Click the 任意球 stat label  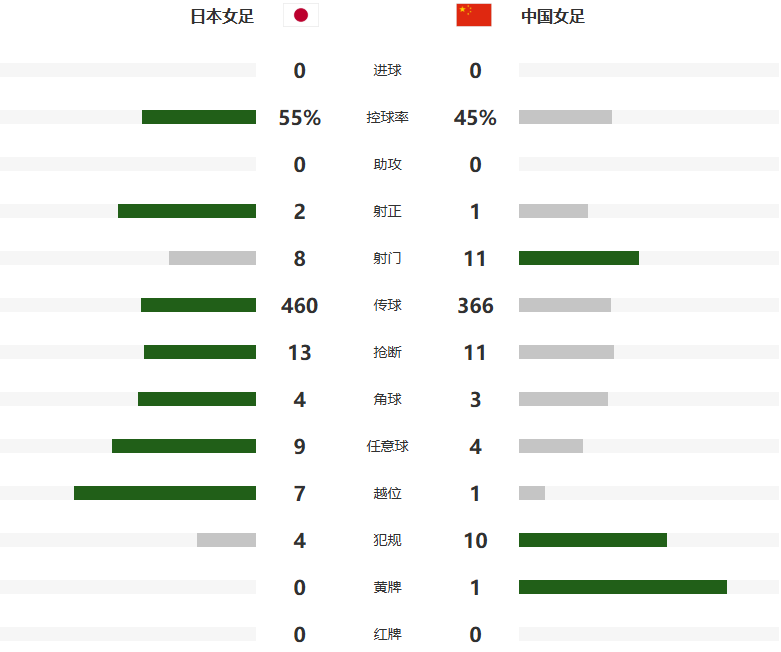388,446
